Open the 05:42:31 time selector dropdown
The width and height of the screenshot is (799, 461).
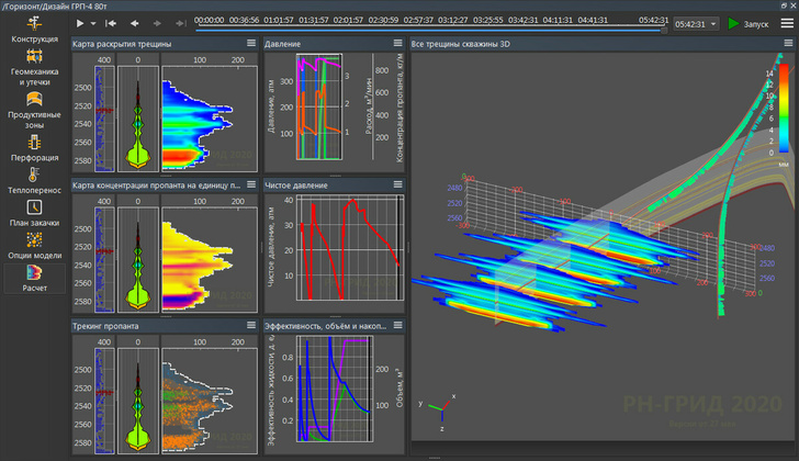point(693,24)
